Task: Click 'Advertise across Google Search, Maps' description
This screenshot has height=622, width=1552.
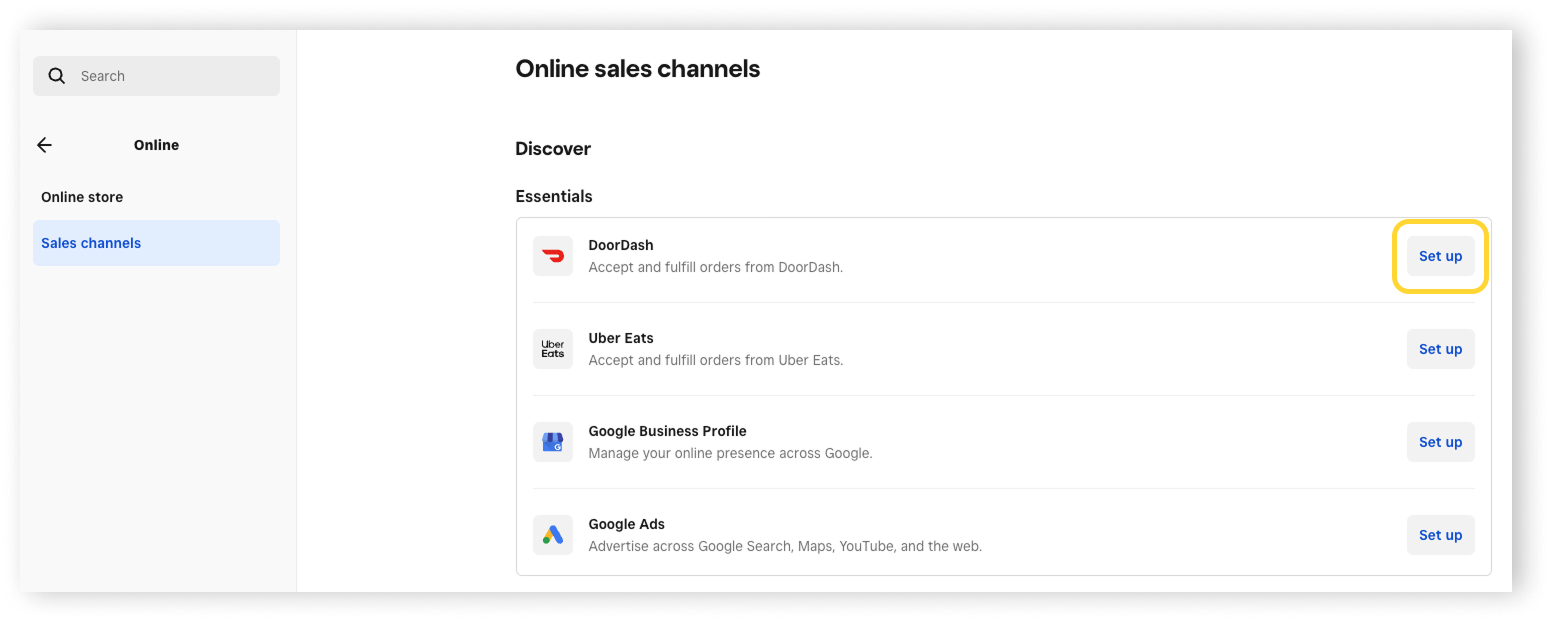Action: 785,546
